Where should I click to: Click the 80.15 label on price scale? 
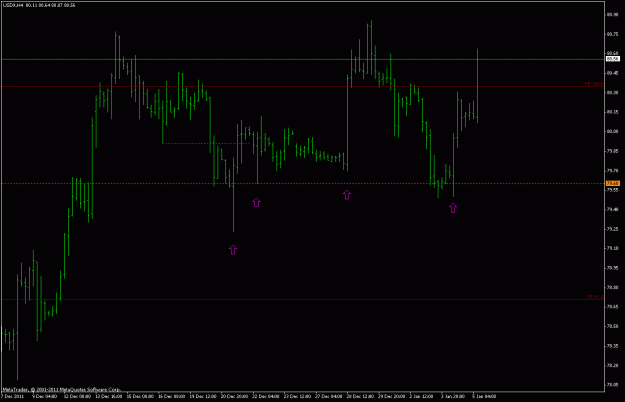click(x=612, y=112)
